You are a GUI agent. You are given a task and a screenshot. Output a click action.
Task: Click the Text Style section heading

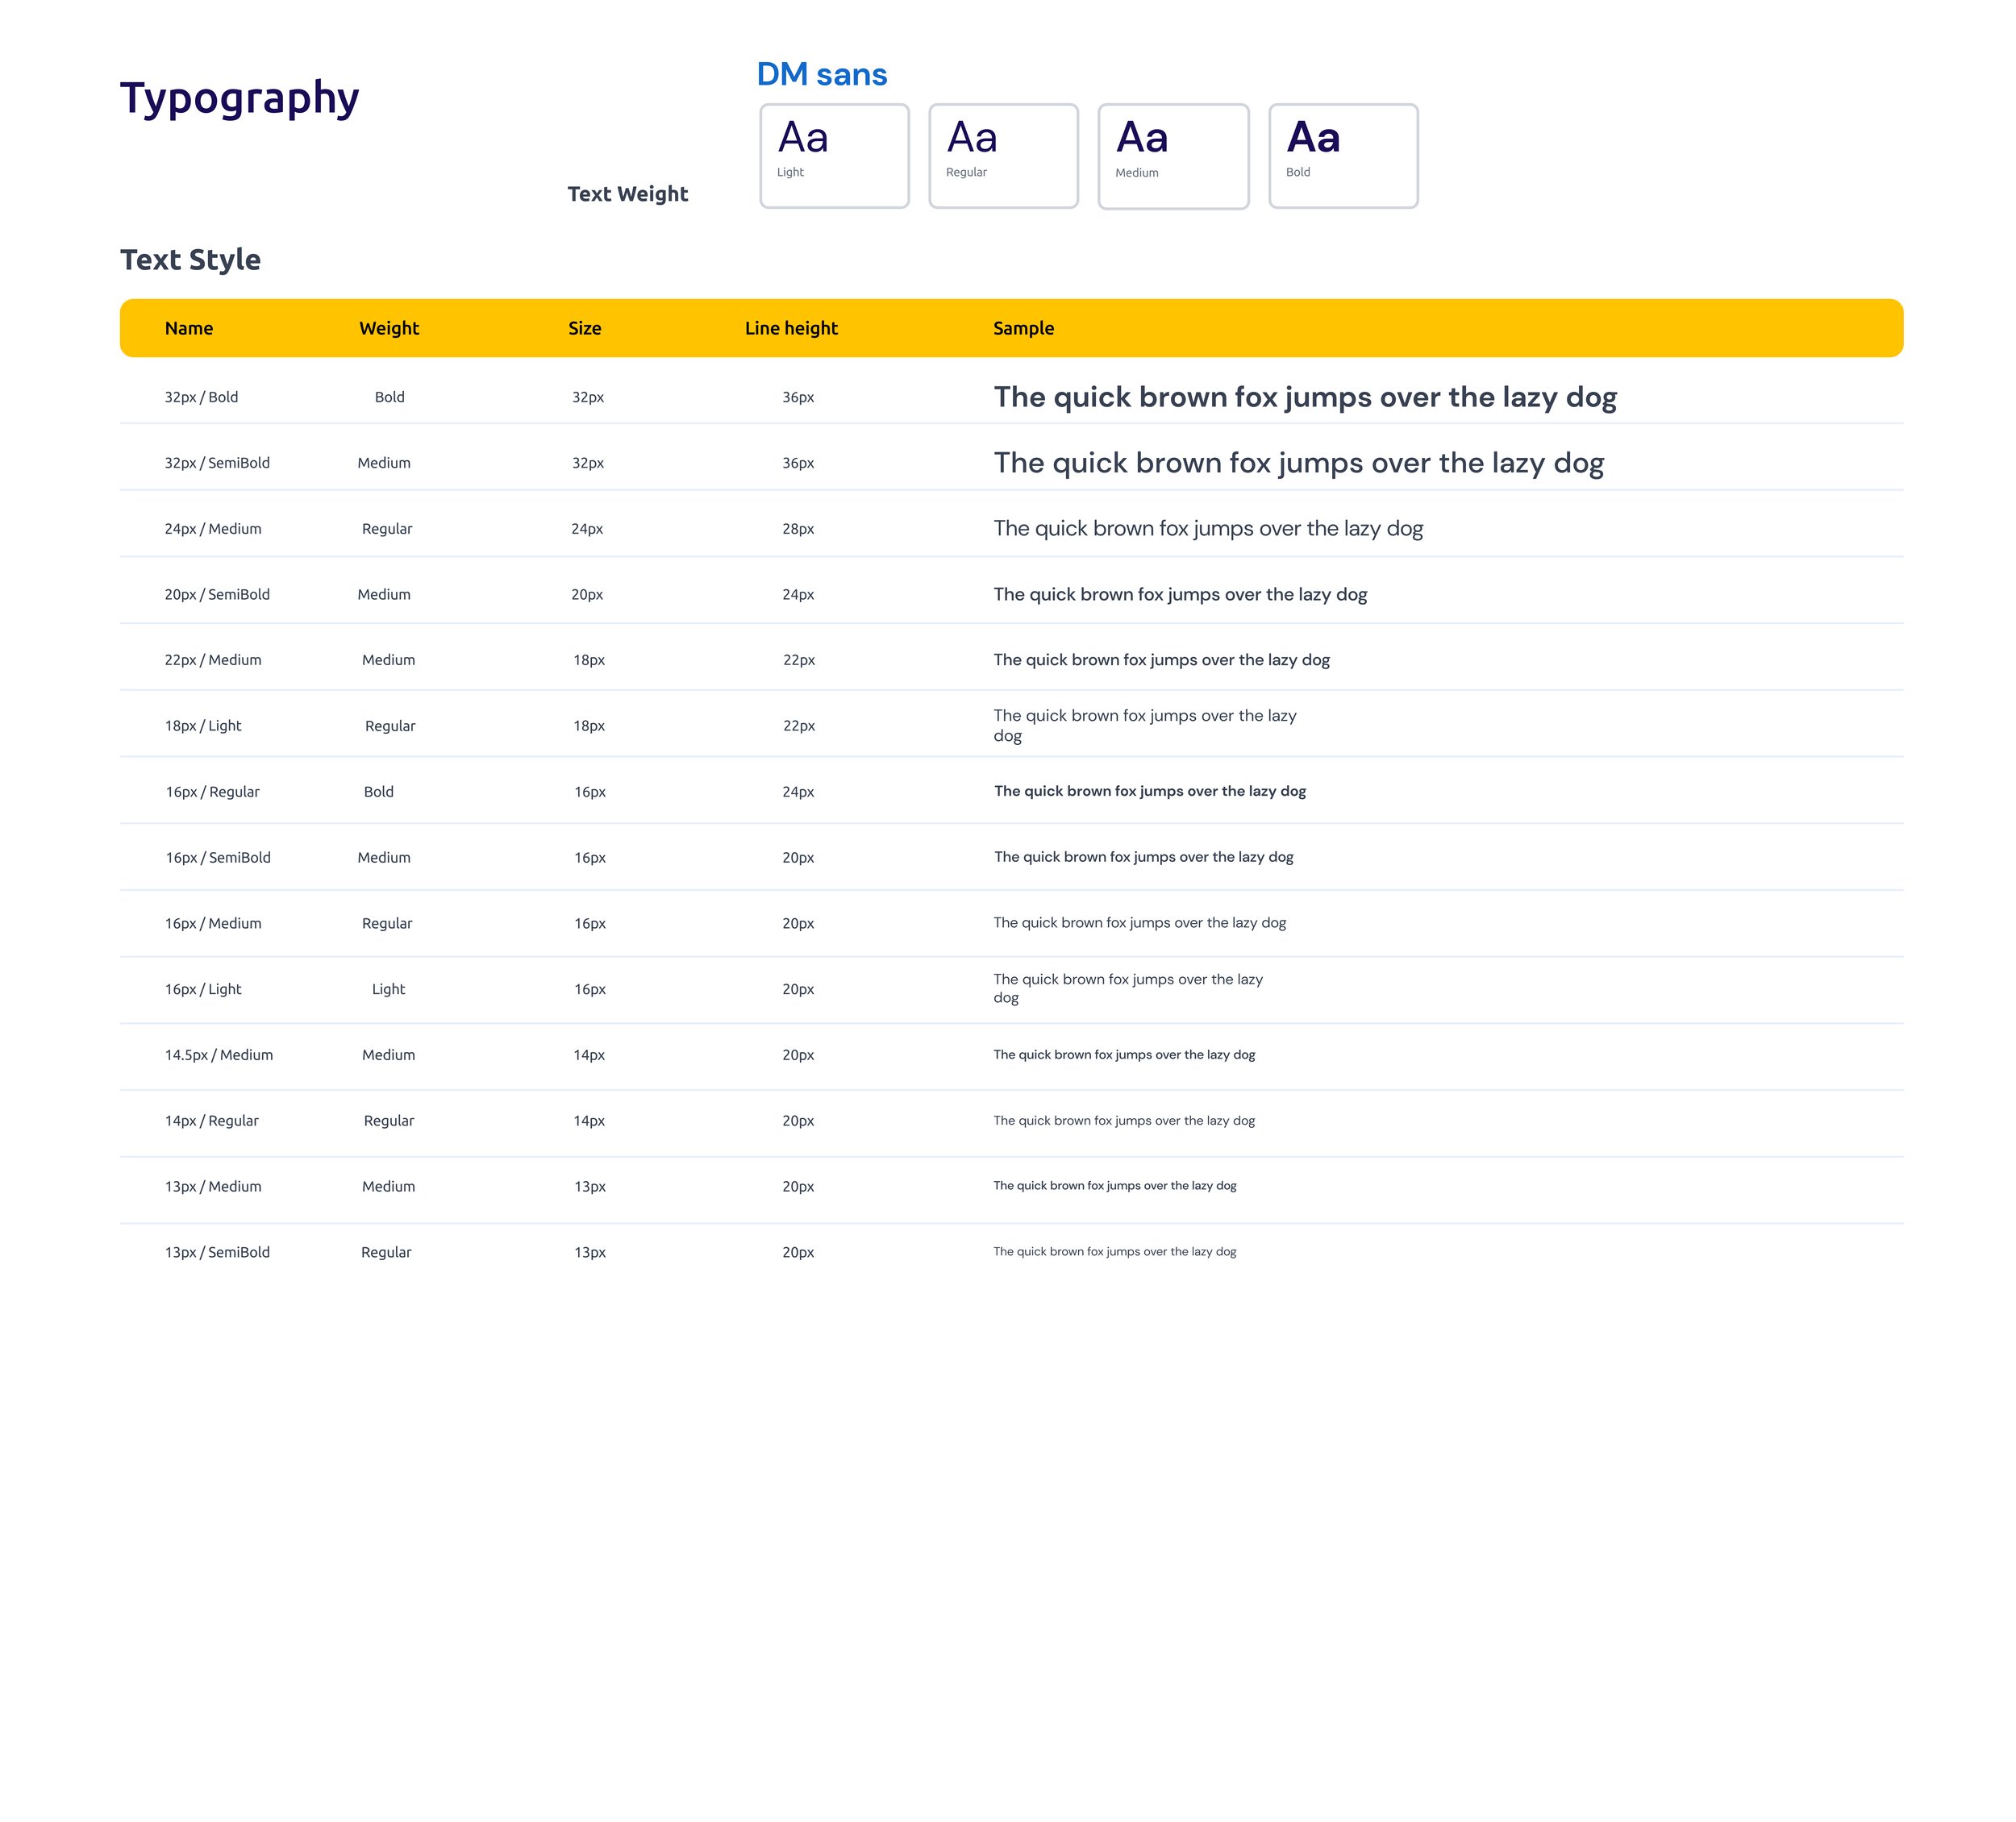190,260
